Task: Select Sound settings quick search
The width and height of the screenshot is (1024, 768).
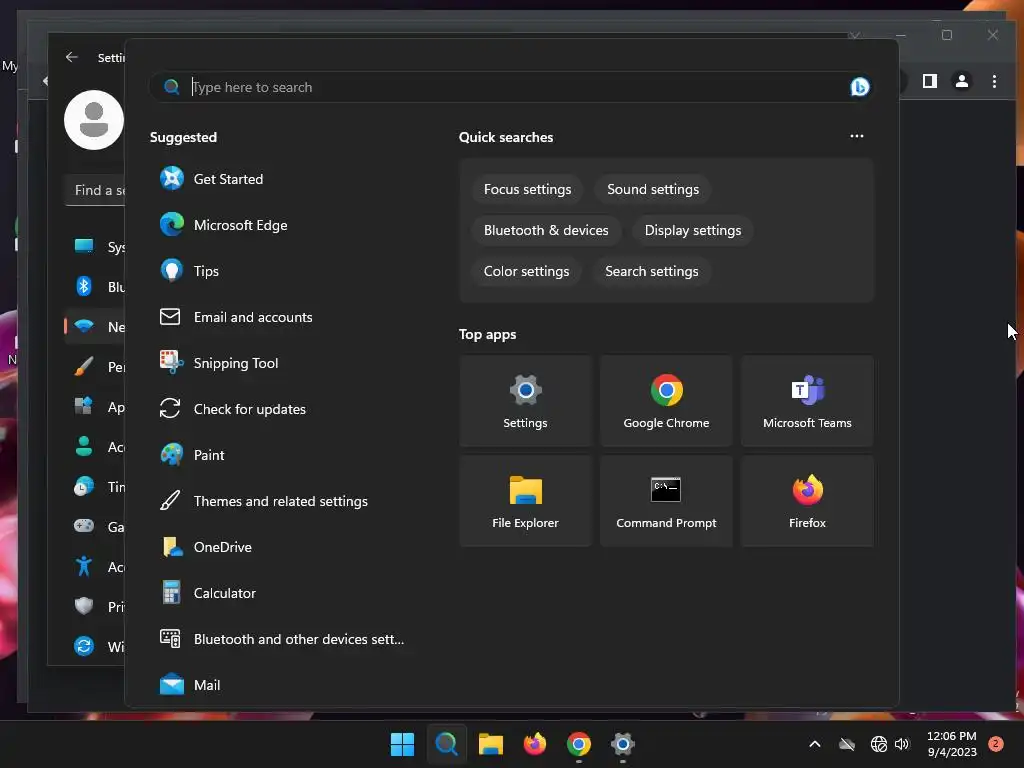Action: click(653, 189)
